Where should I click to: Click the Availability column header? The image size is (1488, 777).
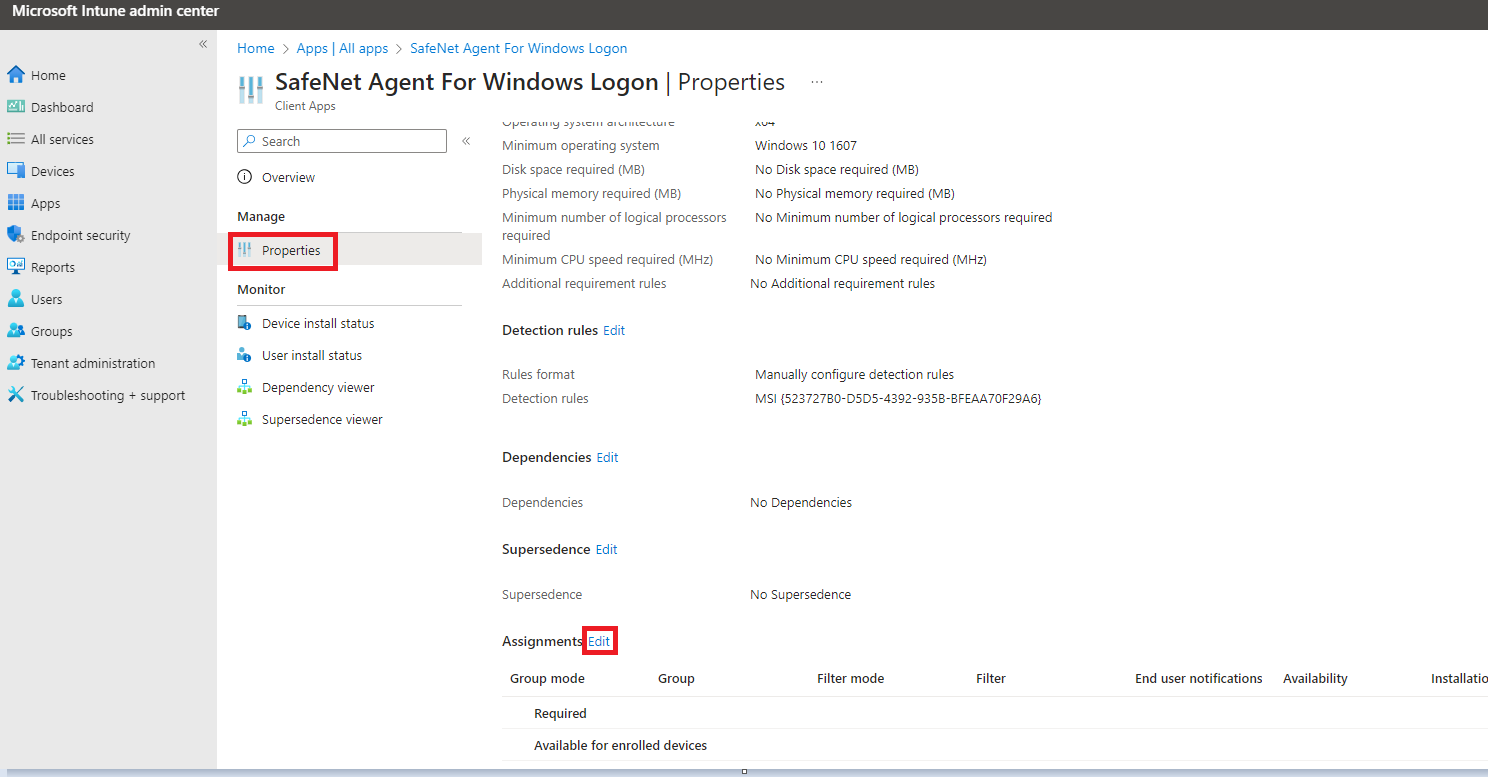tap(1315, 678)
